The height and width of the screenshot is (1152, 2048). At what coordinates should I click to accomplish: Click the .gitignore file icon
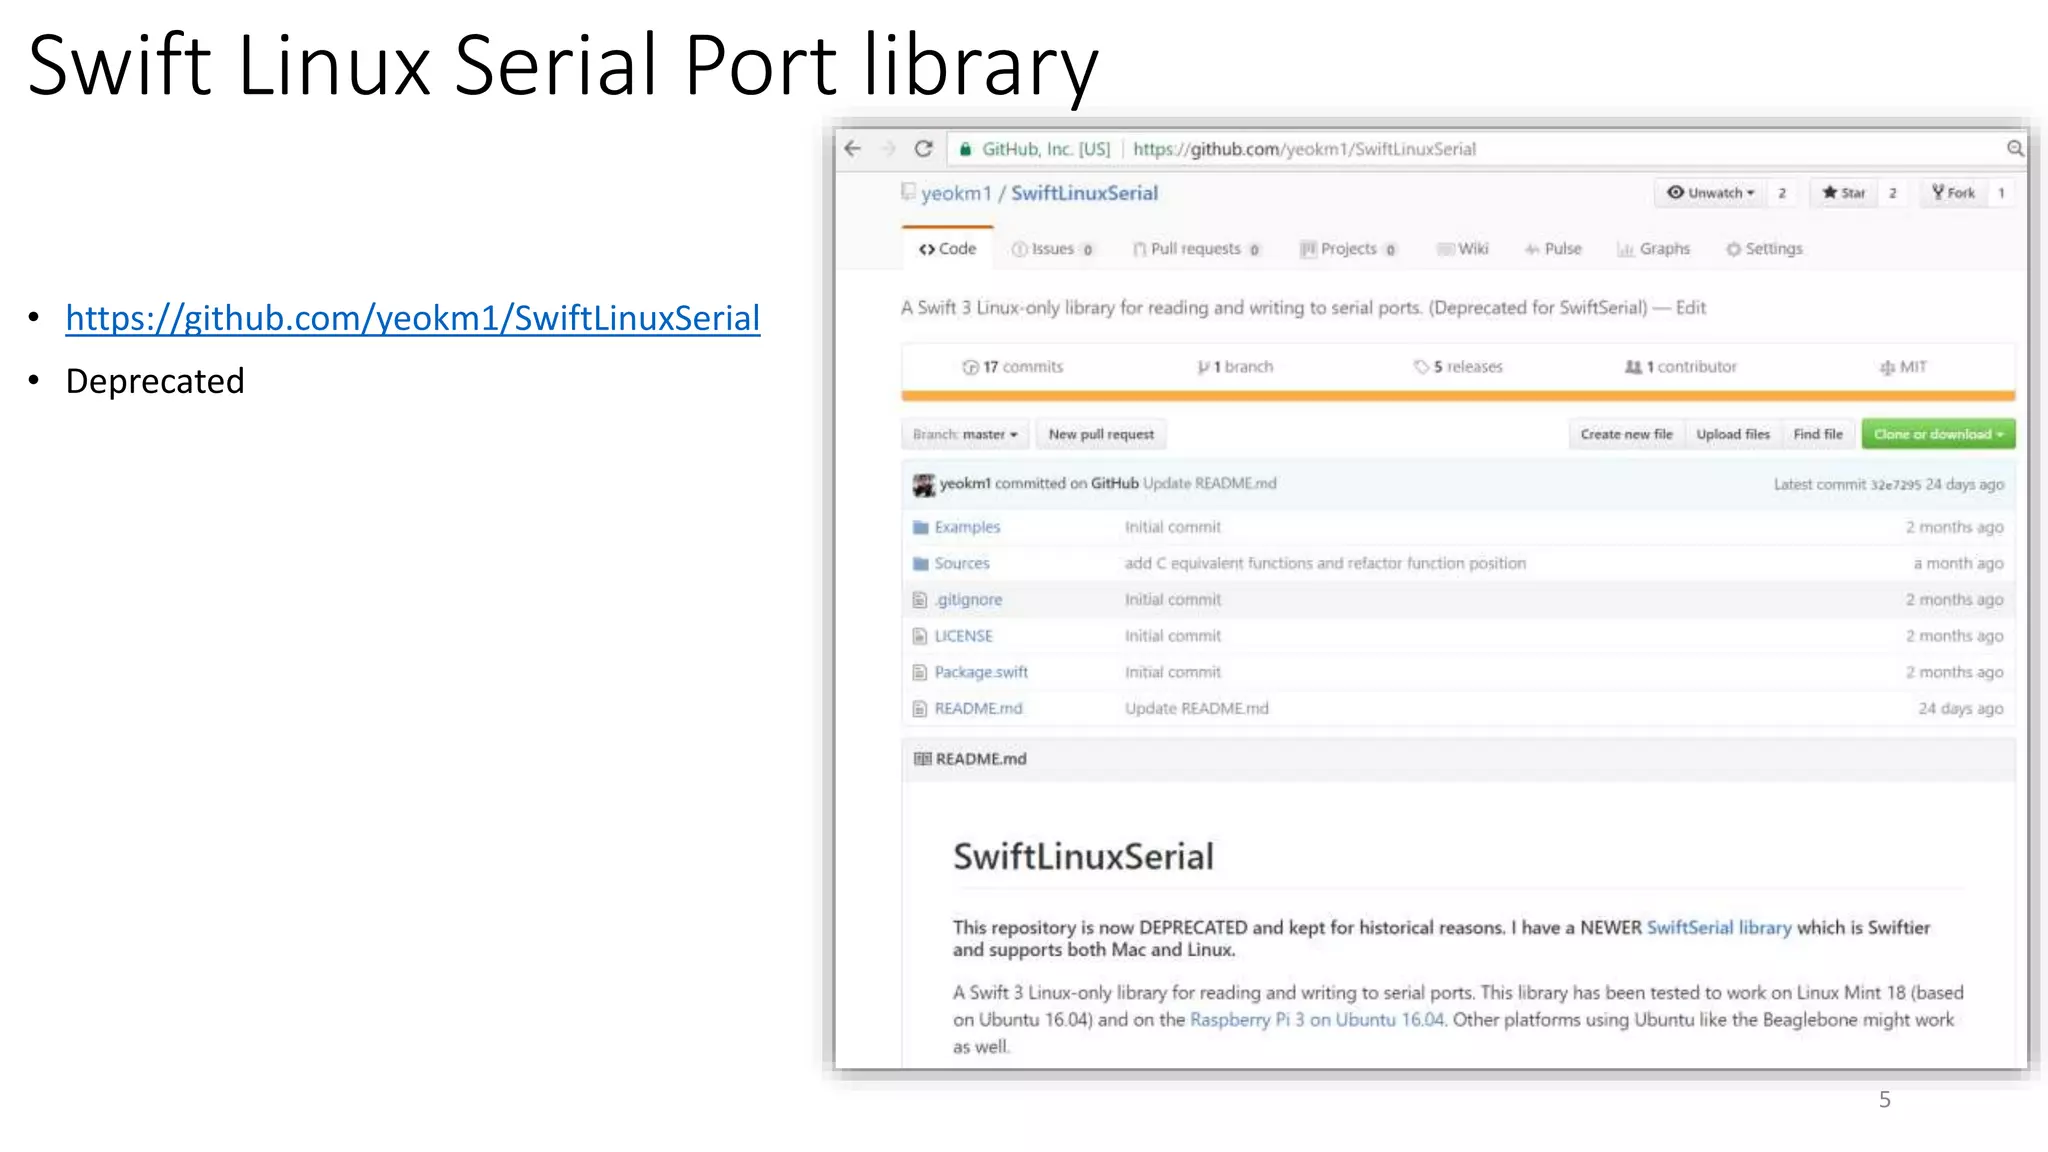click(x=920, y=600)
